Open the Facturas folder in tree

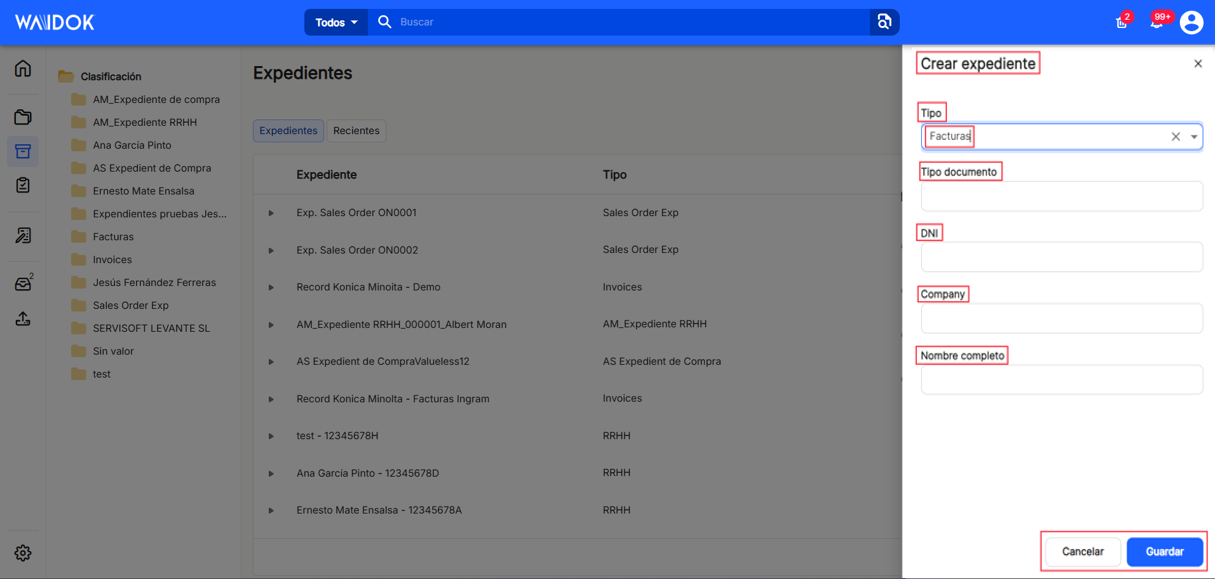(x=102, y=237)
